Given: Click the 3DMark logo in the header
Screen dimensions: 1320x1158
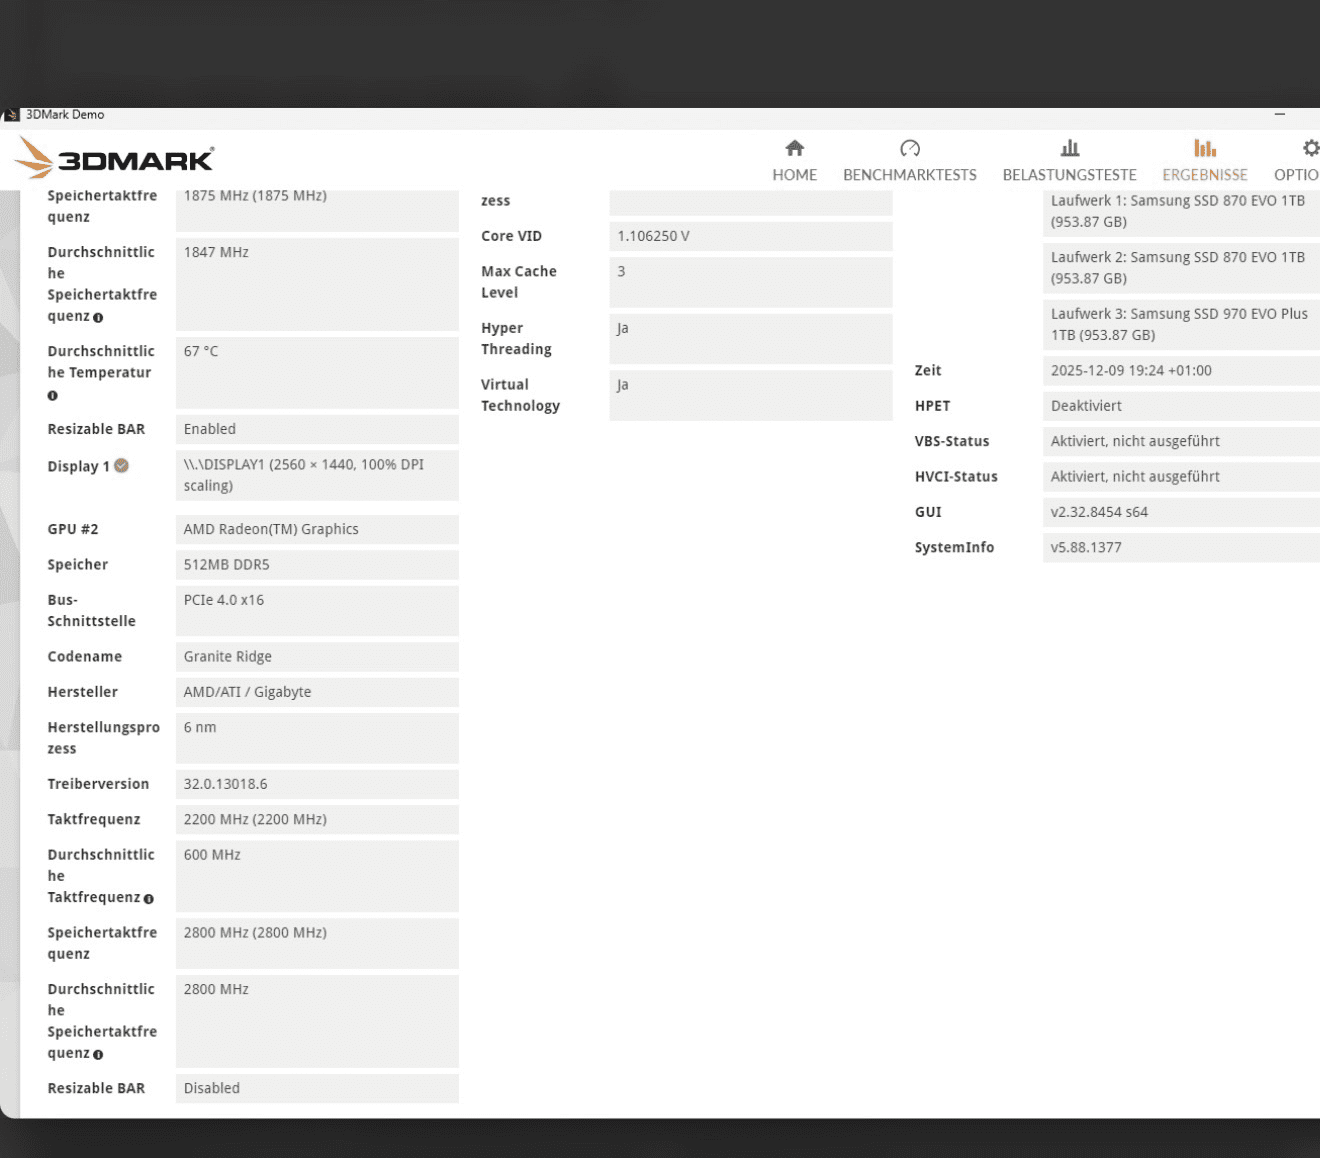Looking at the screenshot, I should tap(115, 158).
